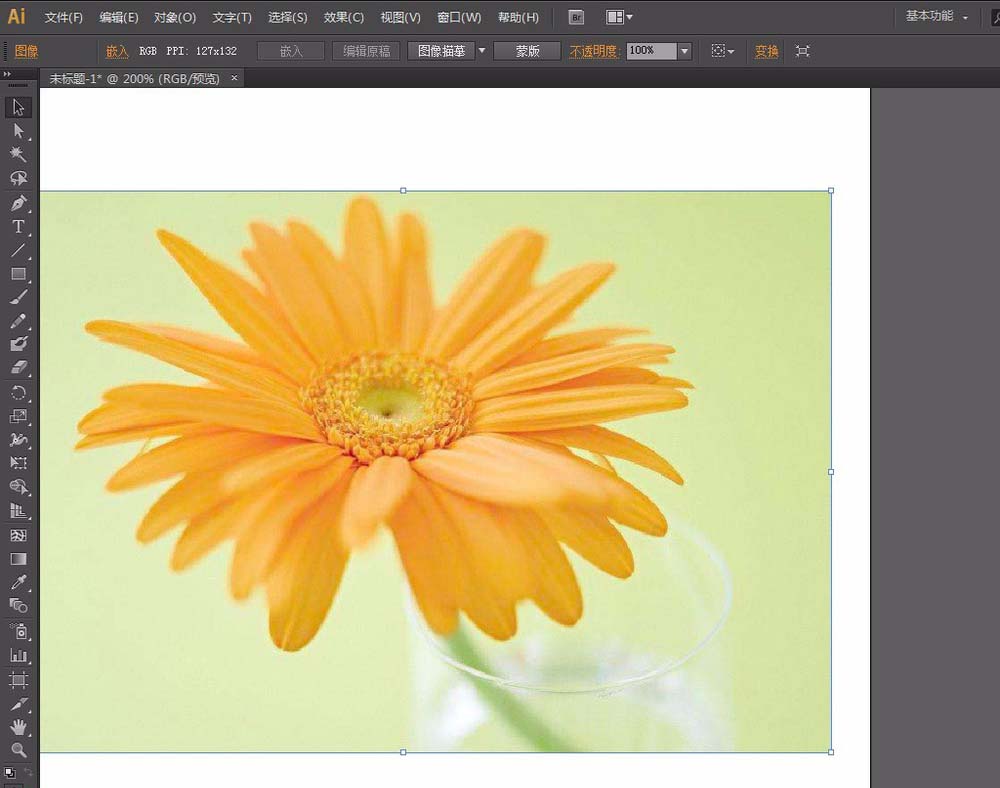The height and width of the screenshot is (788, 1000).
Task: Choose the Lasso tool
Action: [18, 178]
